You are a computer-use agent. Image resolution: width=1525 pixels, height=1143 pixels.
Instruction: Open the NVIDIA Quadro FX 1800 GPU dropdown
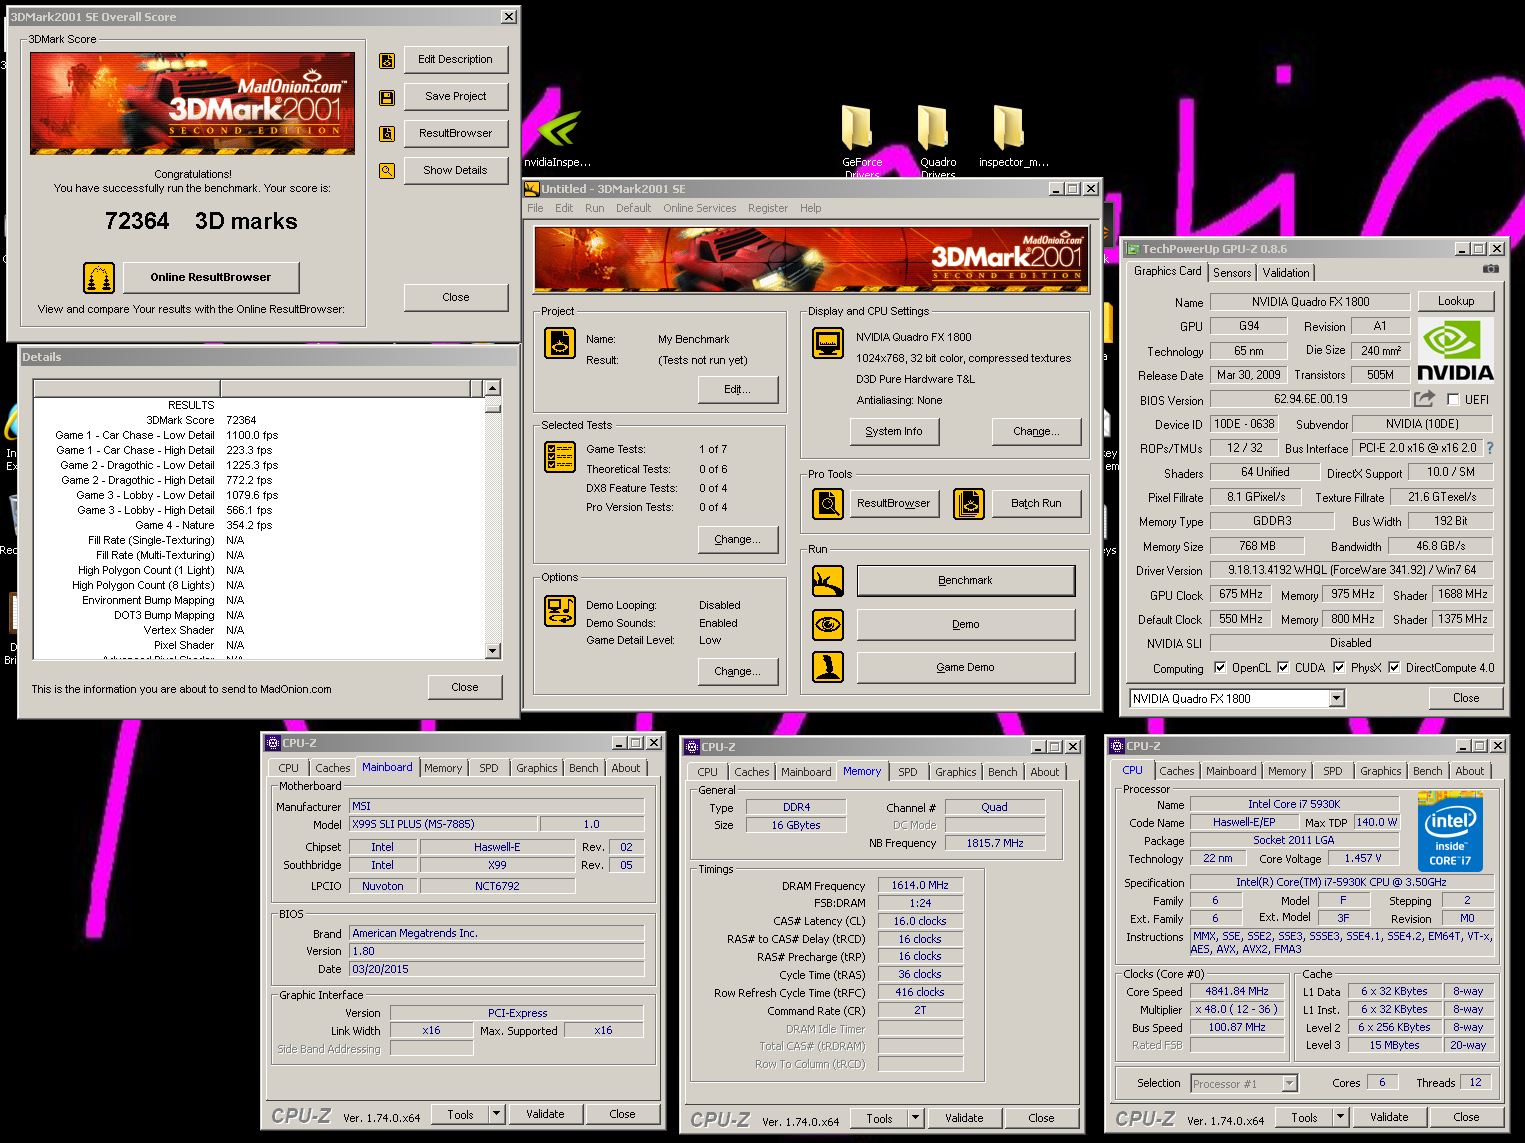[1337, 699]
